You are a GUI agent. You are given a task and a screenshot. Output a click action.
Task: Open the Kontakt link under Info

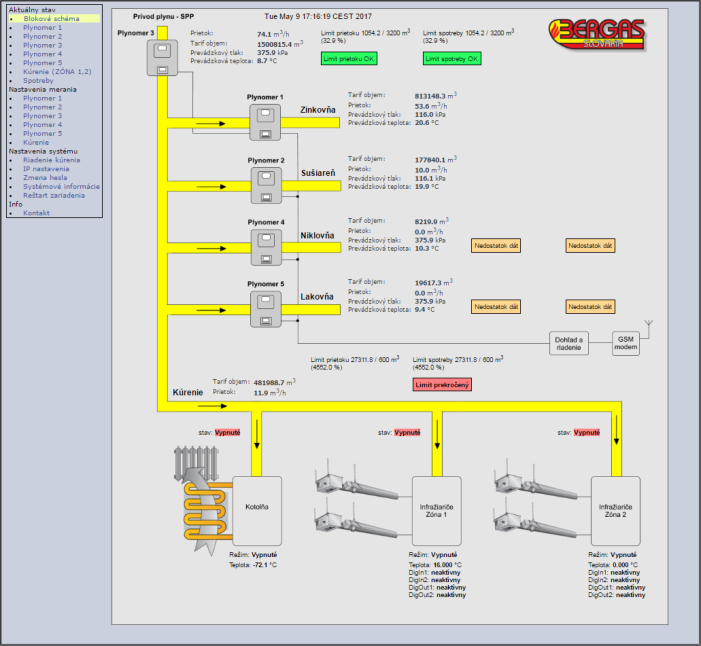[36, 213]
